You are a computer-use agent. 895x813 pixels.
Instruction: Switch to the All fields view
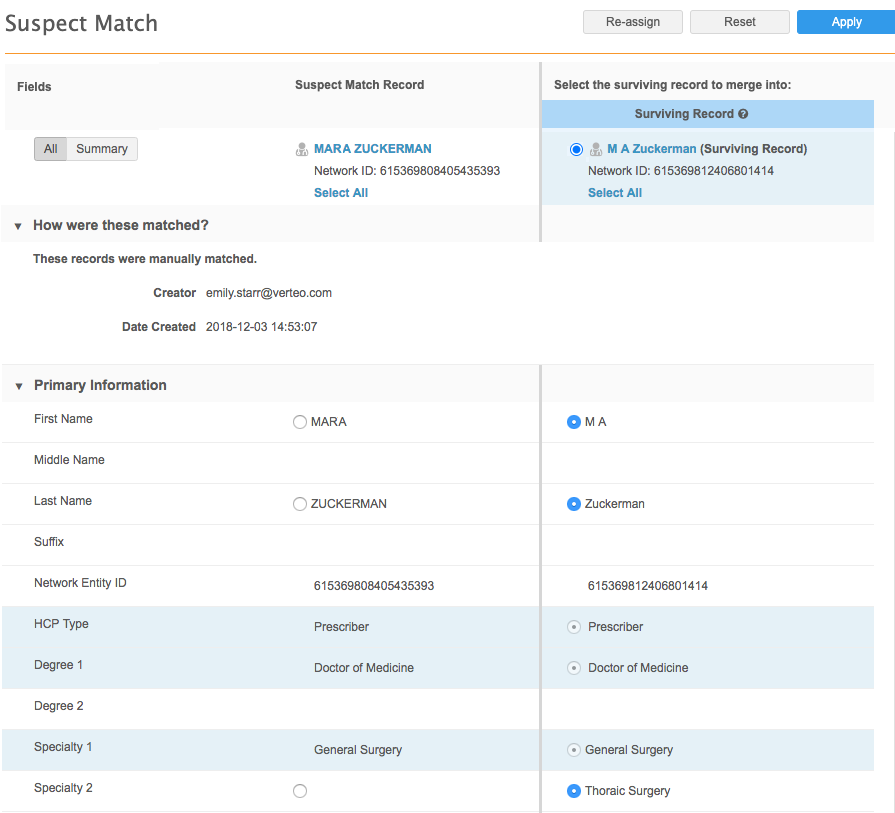[x=50, y=149]
